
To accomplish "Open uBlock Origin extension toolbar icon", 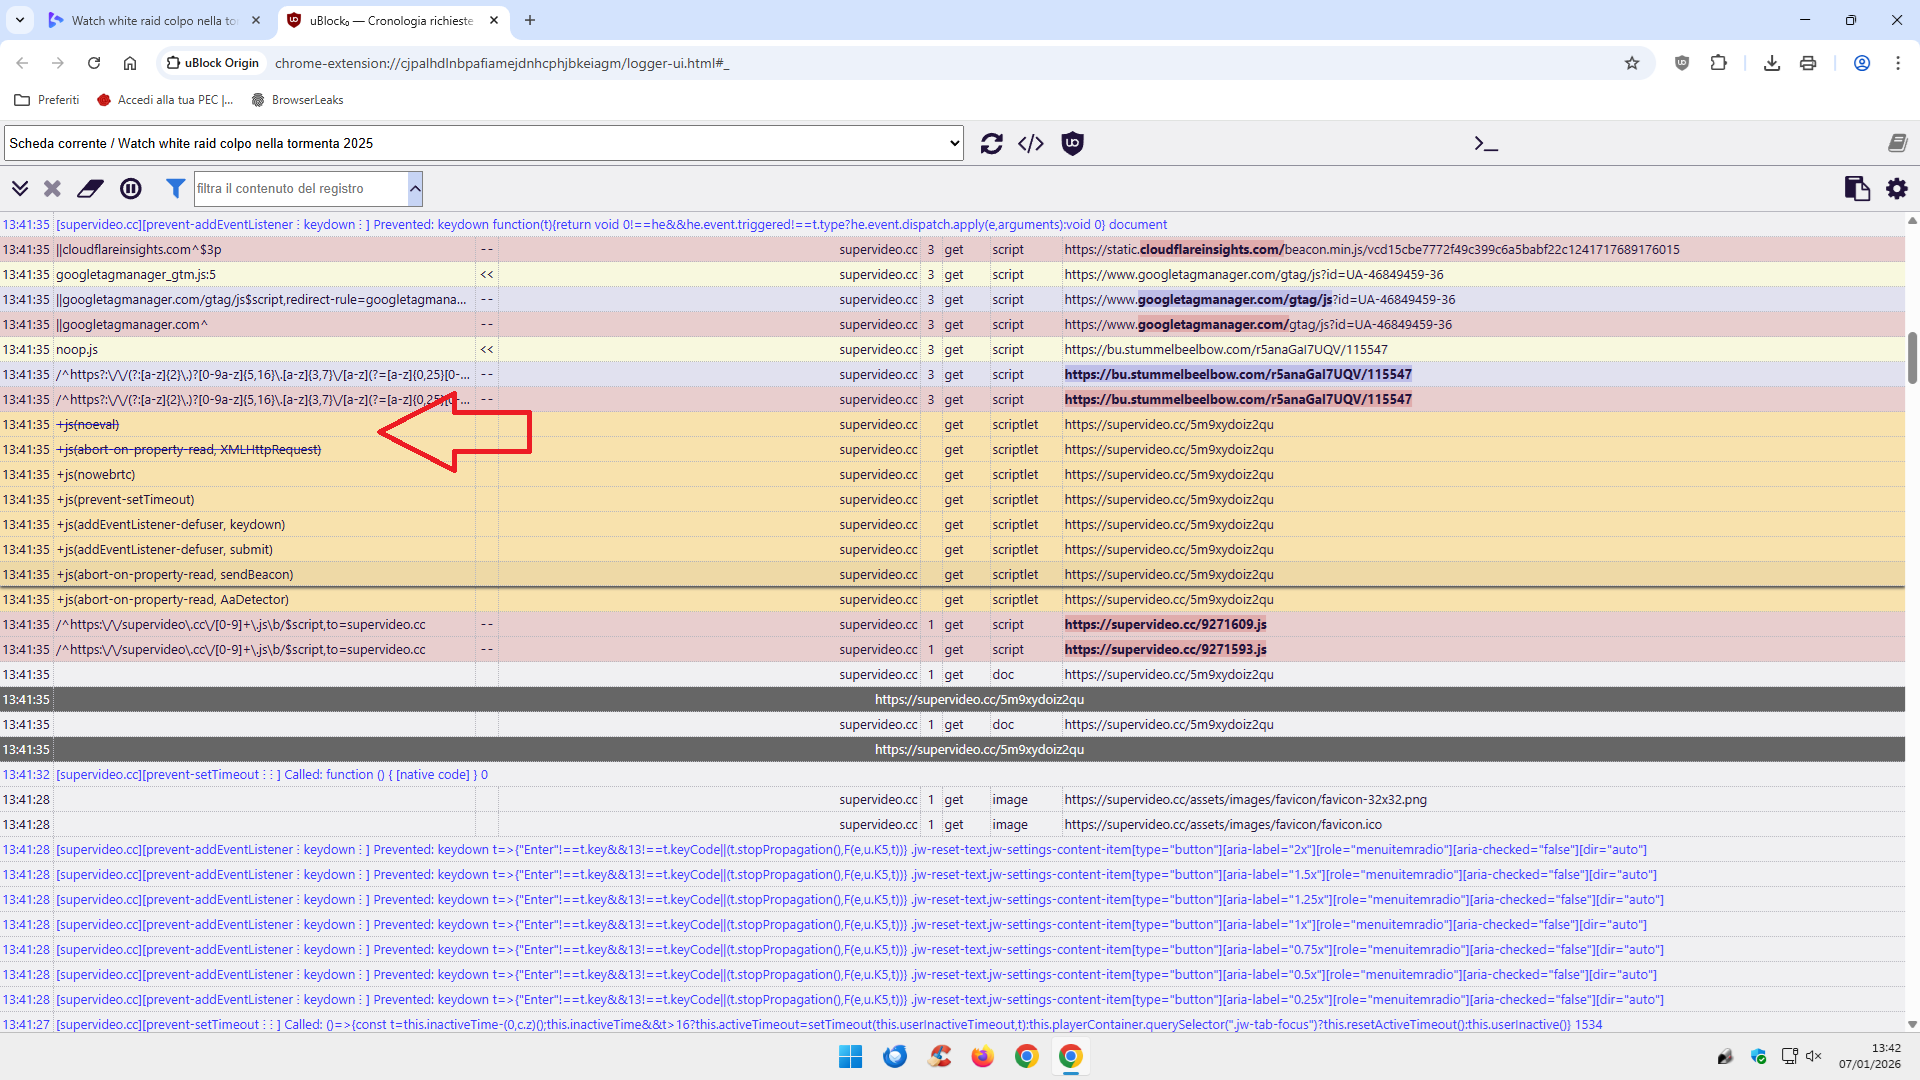I will (x=1682, y=63).
